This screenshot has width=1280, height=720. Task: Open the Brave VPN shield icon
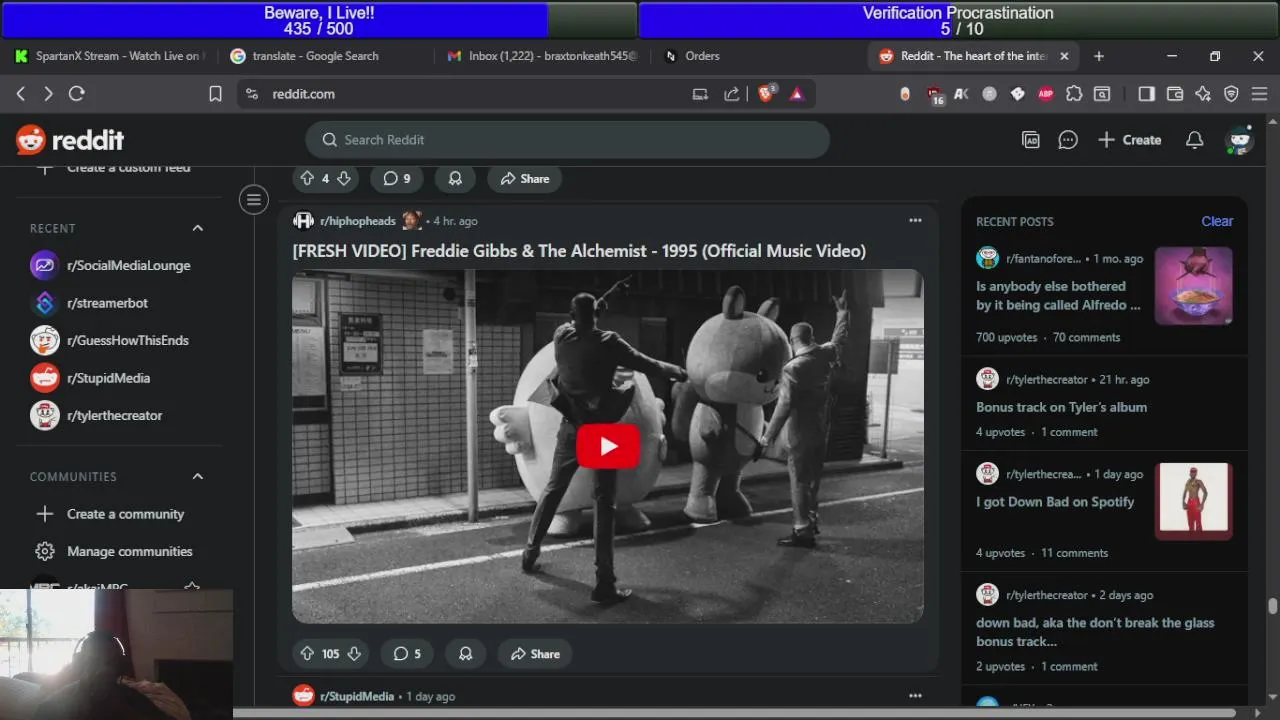coord(1231,94)
